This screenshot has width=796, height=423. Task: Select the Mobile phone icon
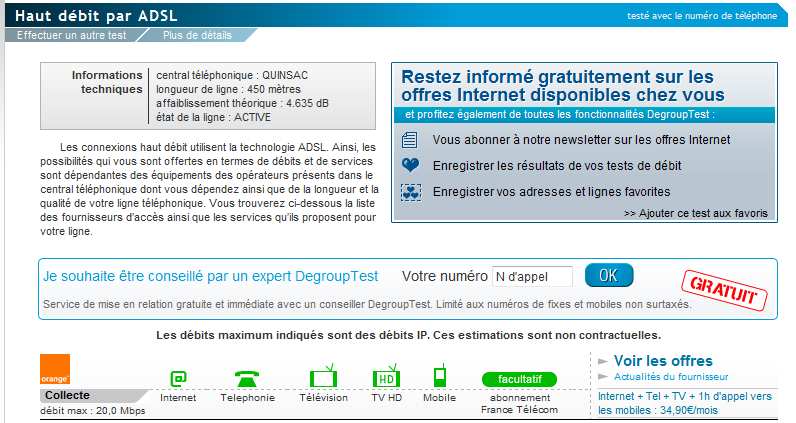(440, 376)
